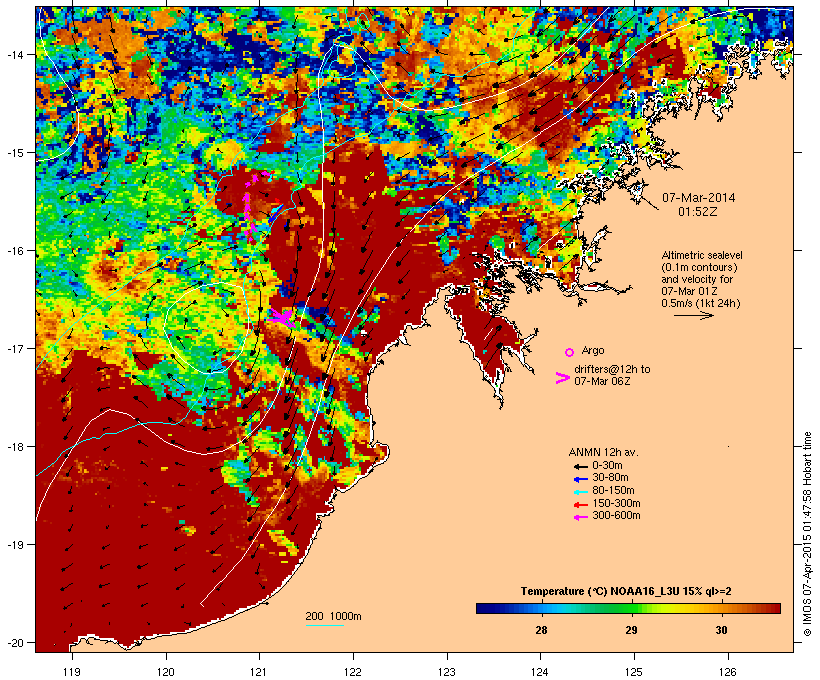Click the 30 degree colorbar label
Screen dimensions: 820x680
(721, 630)
